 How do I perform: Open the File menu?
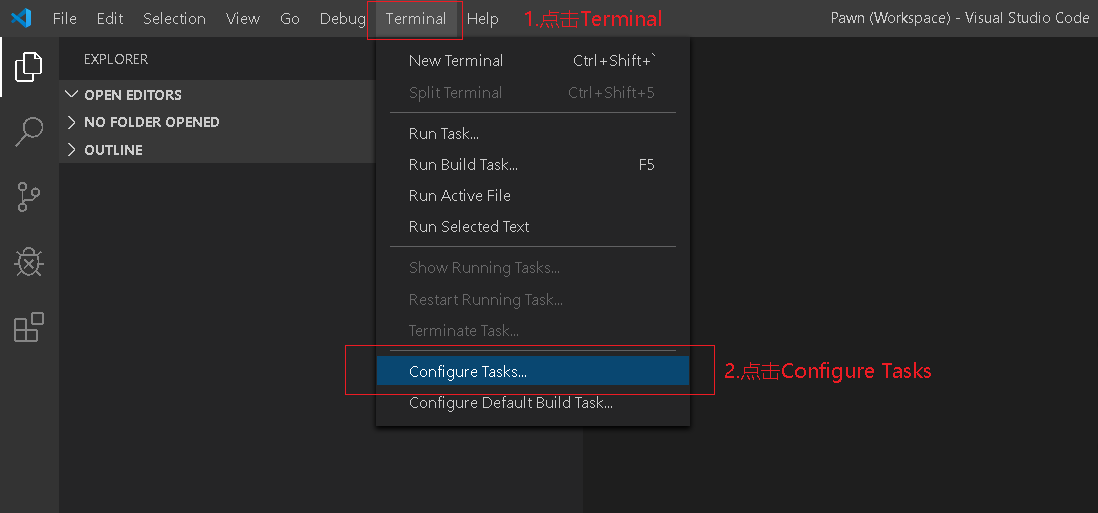(x=64, y=19)
